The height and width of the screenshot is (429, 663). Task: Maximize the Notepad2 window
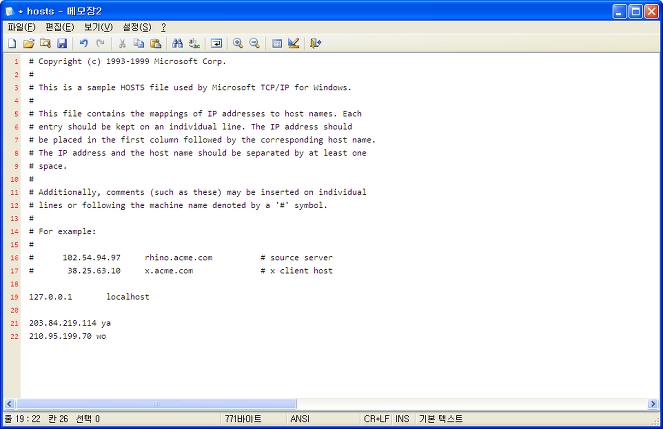click(x=636, y=11)
